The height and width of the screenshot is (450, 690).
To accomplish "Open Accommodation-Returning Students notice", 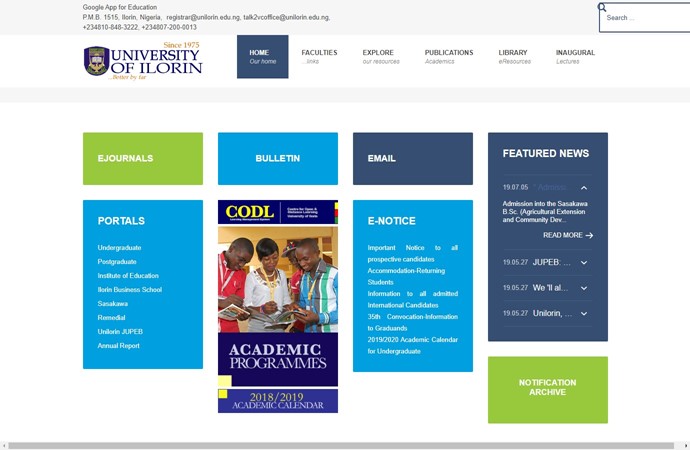I will [406, 276].
